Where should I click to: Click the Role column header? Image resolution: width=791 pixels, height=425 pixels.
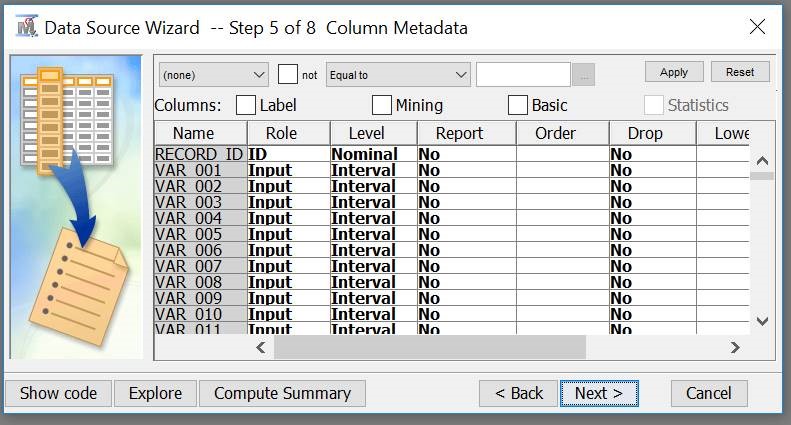tap(288, 133)
